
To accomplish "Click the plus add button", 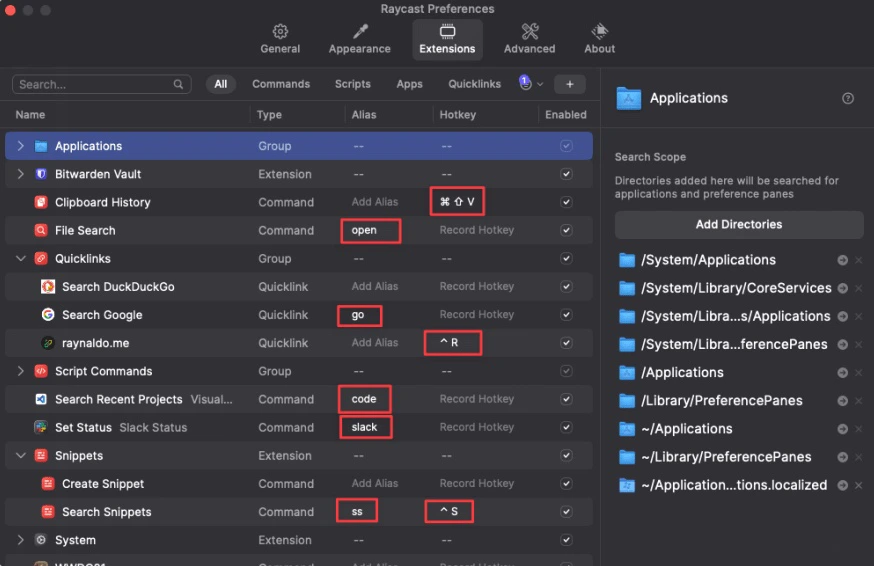I will 570,84.
